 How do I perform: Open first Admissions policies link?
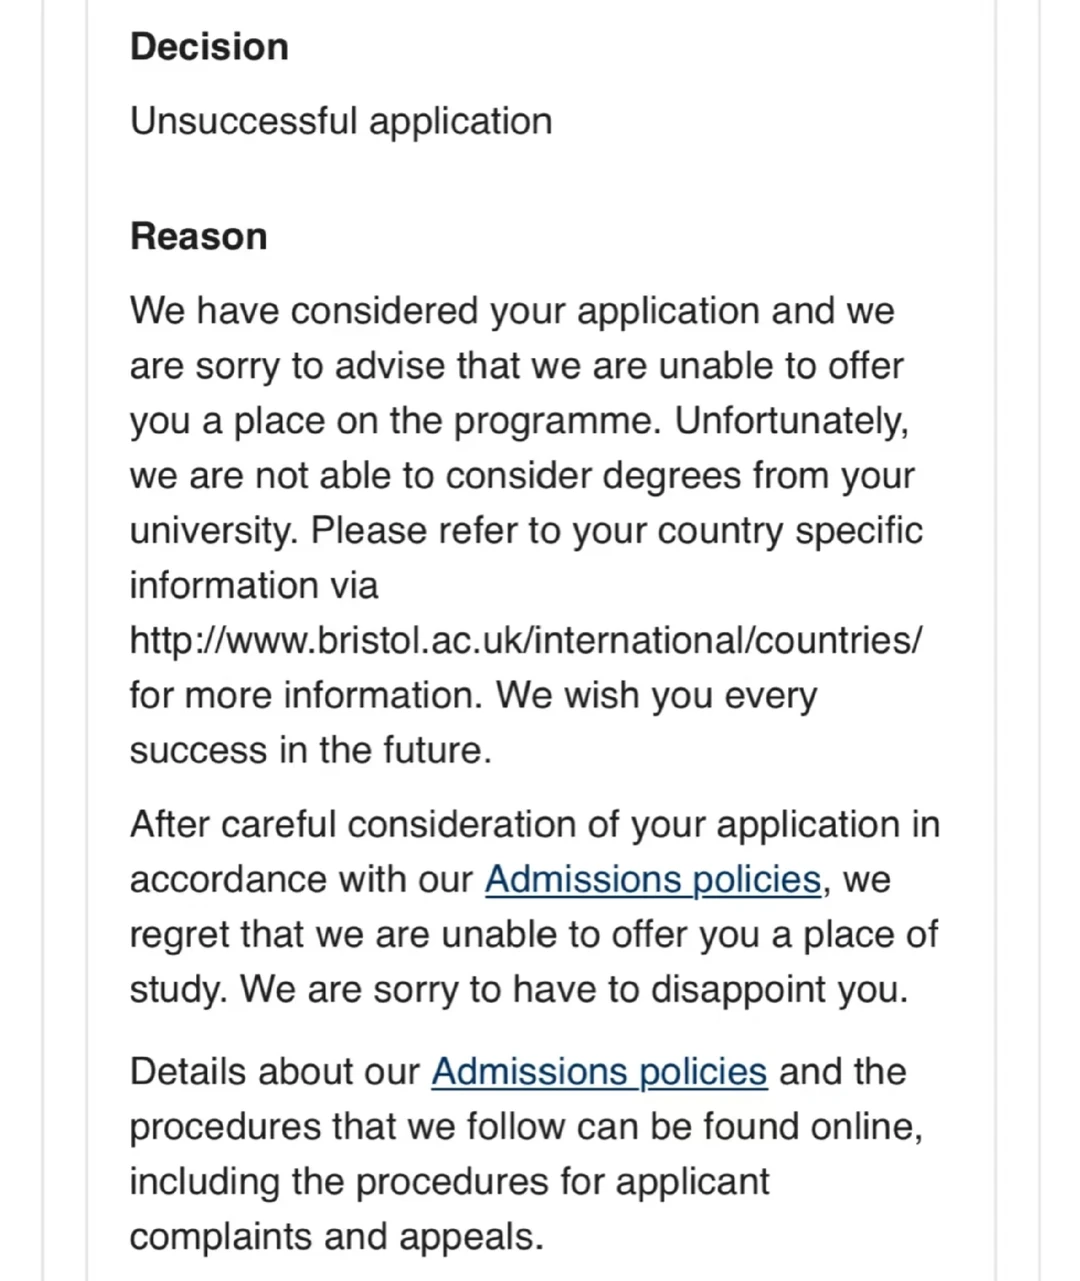click(653, 880)
